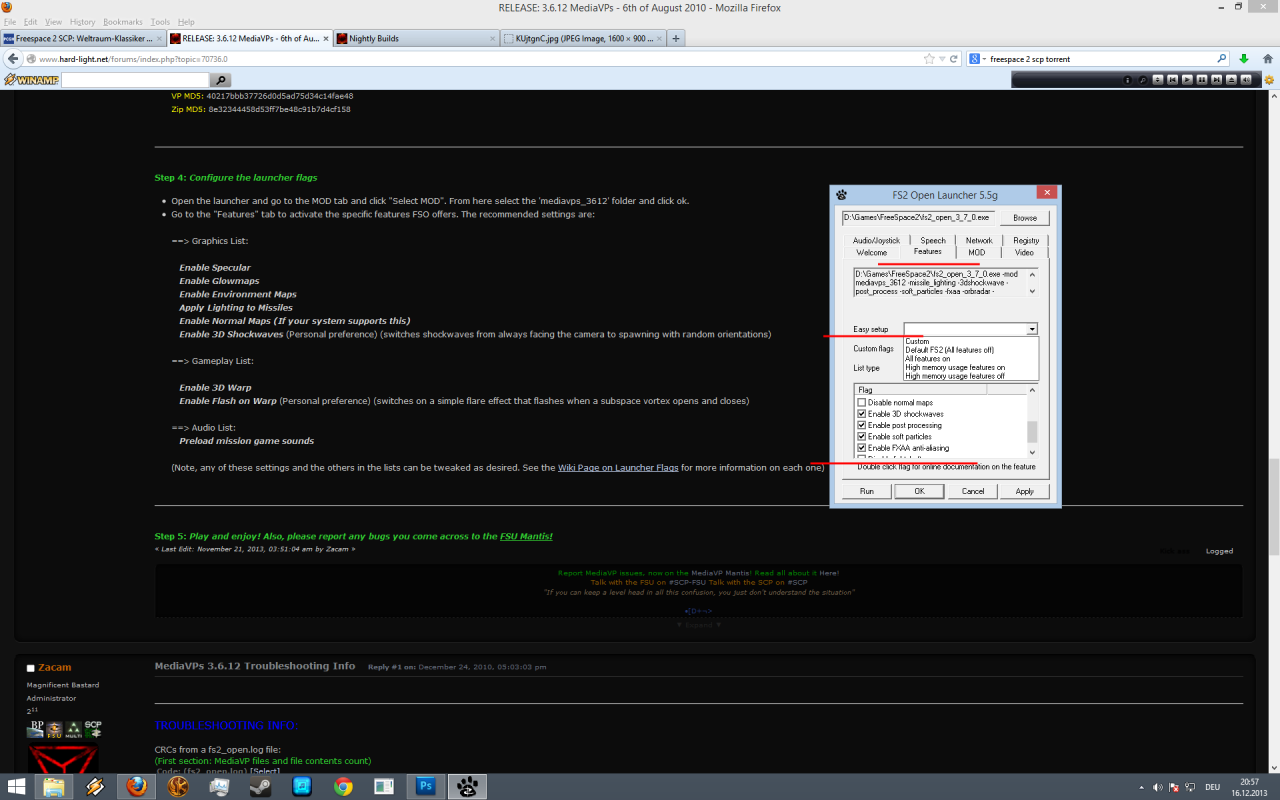The height and width of the screenshot is (800, 1280).
Task: Open the Firefox History menu
Action: pyautogui.click(x=82, y=21)
